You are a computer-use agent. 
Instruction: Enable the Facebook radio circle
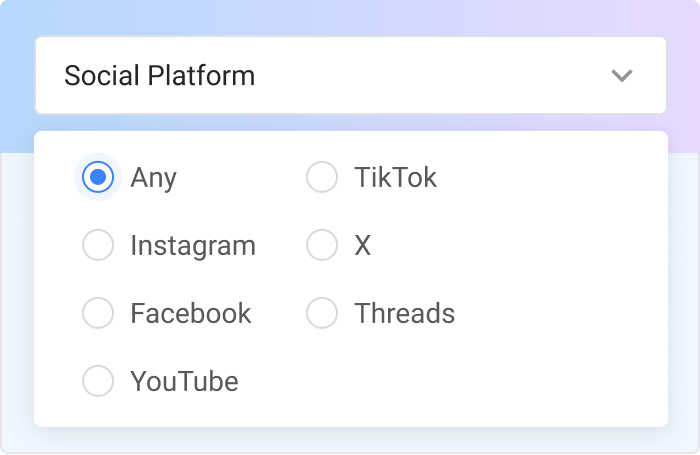(x=98, y=314)
